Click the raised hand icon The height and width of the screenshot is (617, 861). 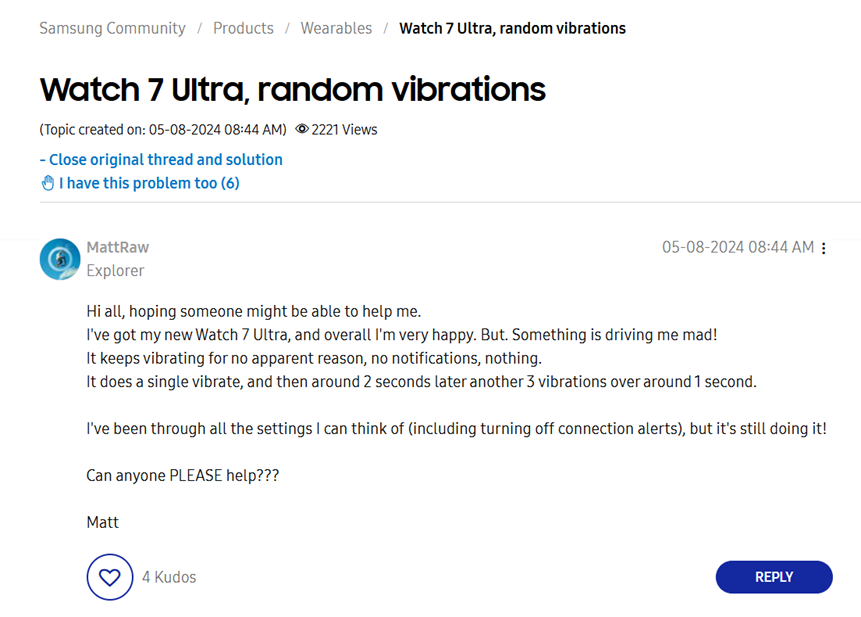[x=47, y=183]
